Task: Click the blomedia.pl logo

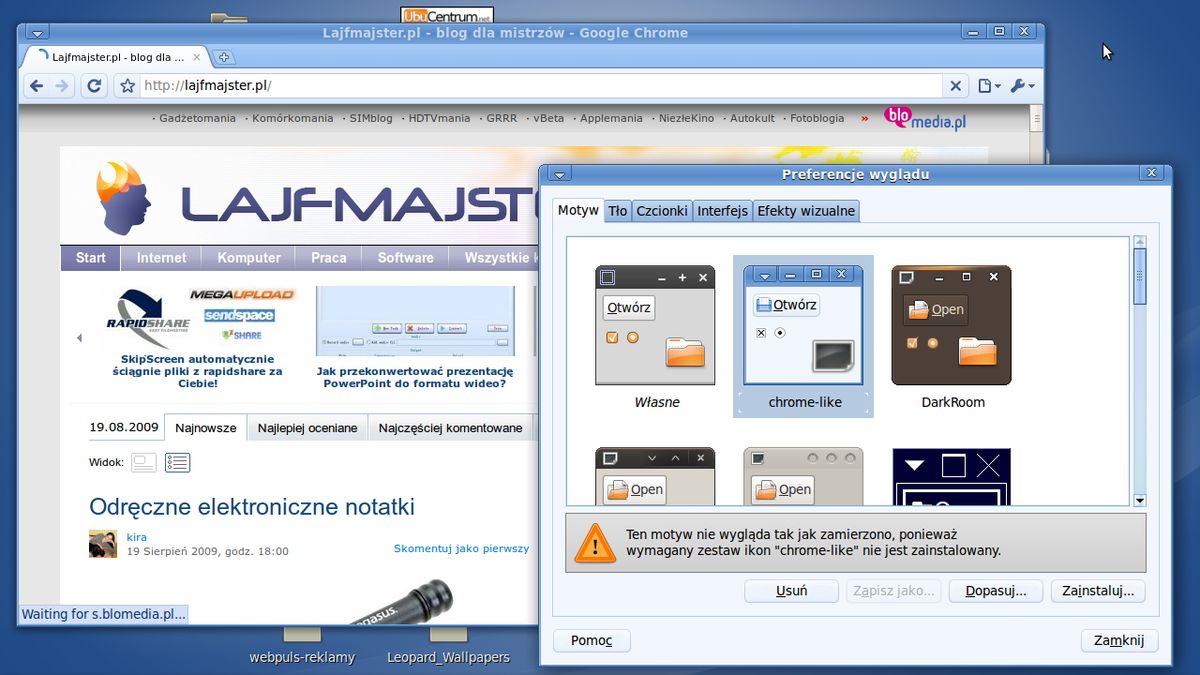Action: [x=922, y=118]
